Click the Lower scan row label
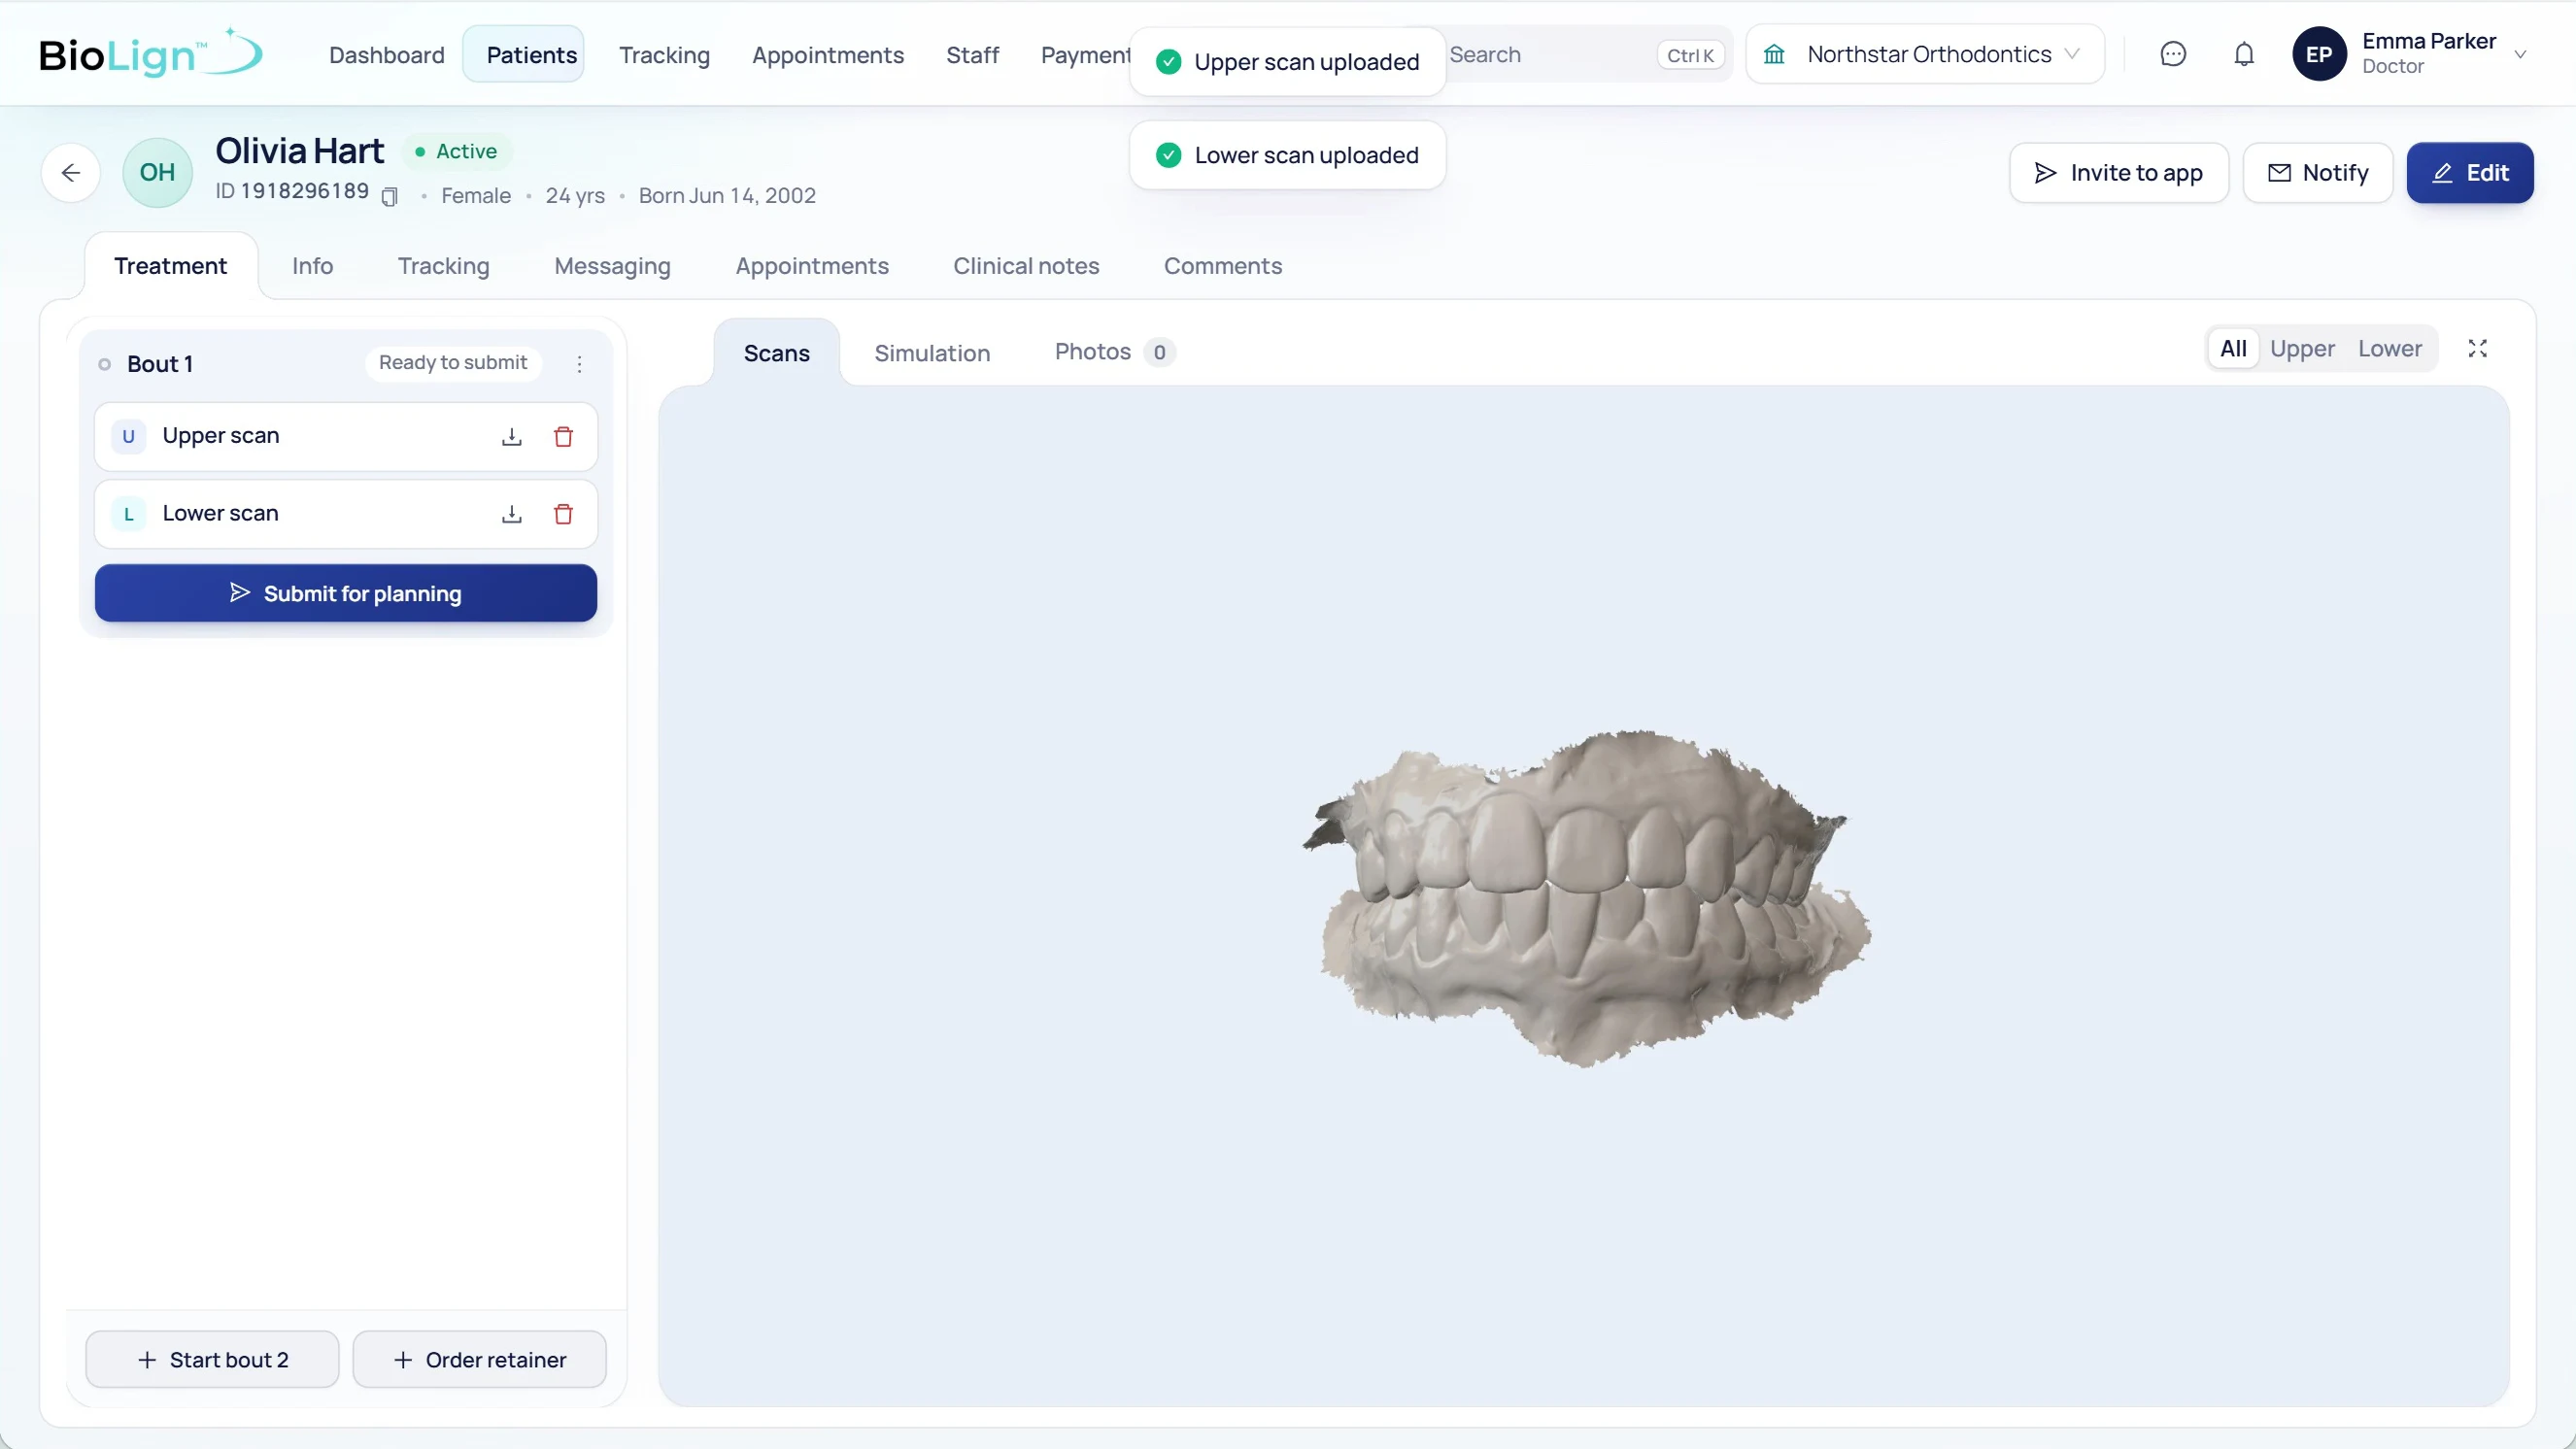The height and width of the screenshot is (1449, 2576). [x=220, y=514]
